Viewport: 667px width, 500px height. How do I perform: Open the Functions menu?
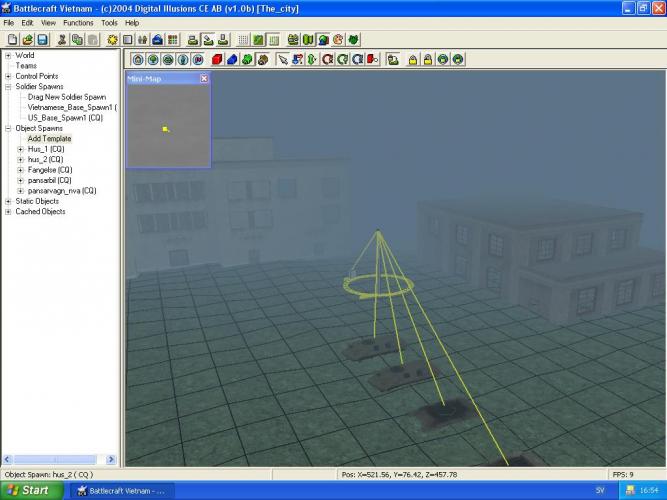pos(78,22)
